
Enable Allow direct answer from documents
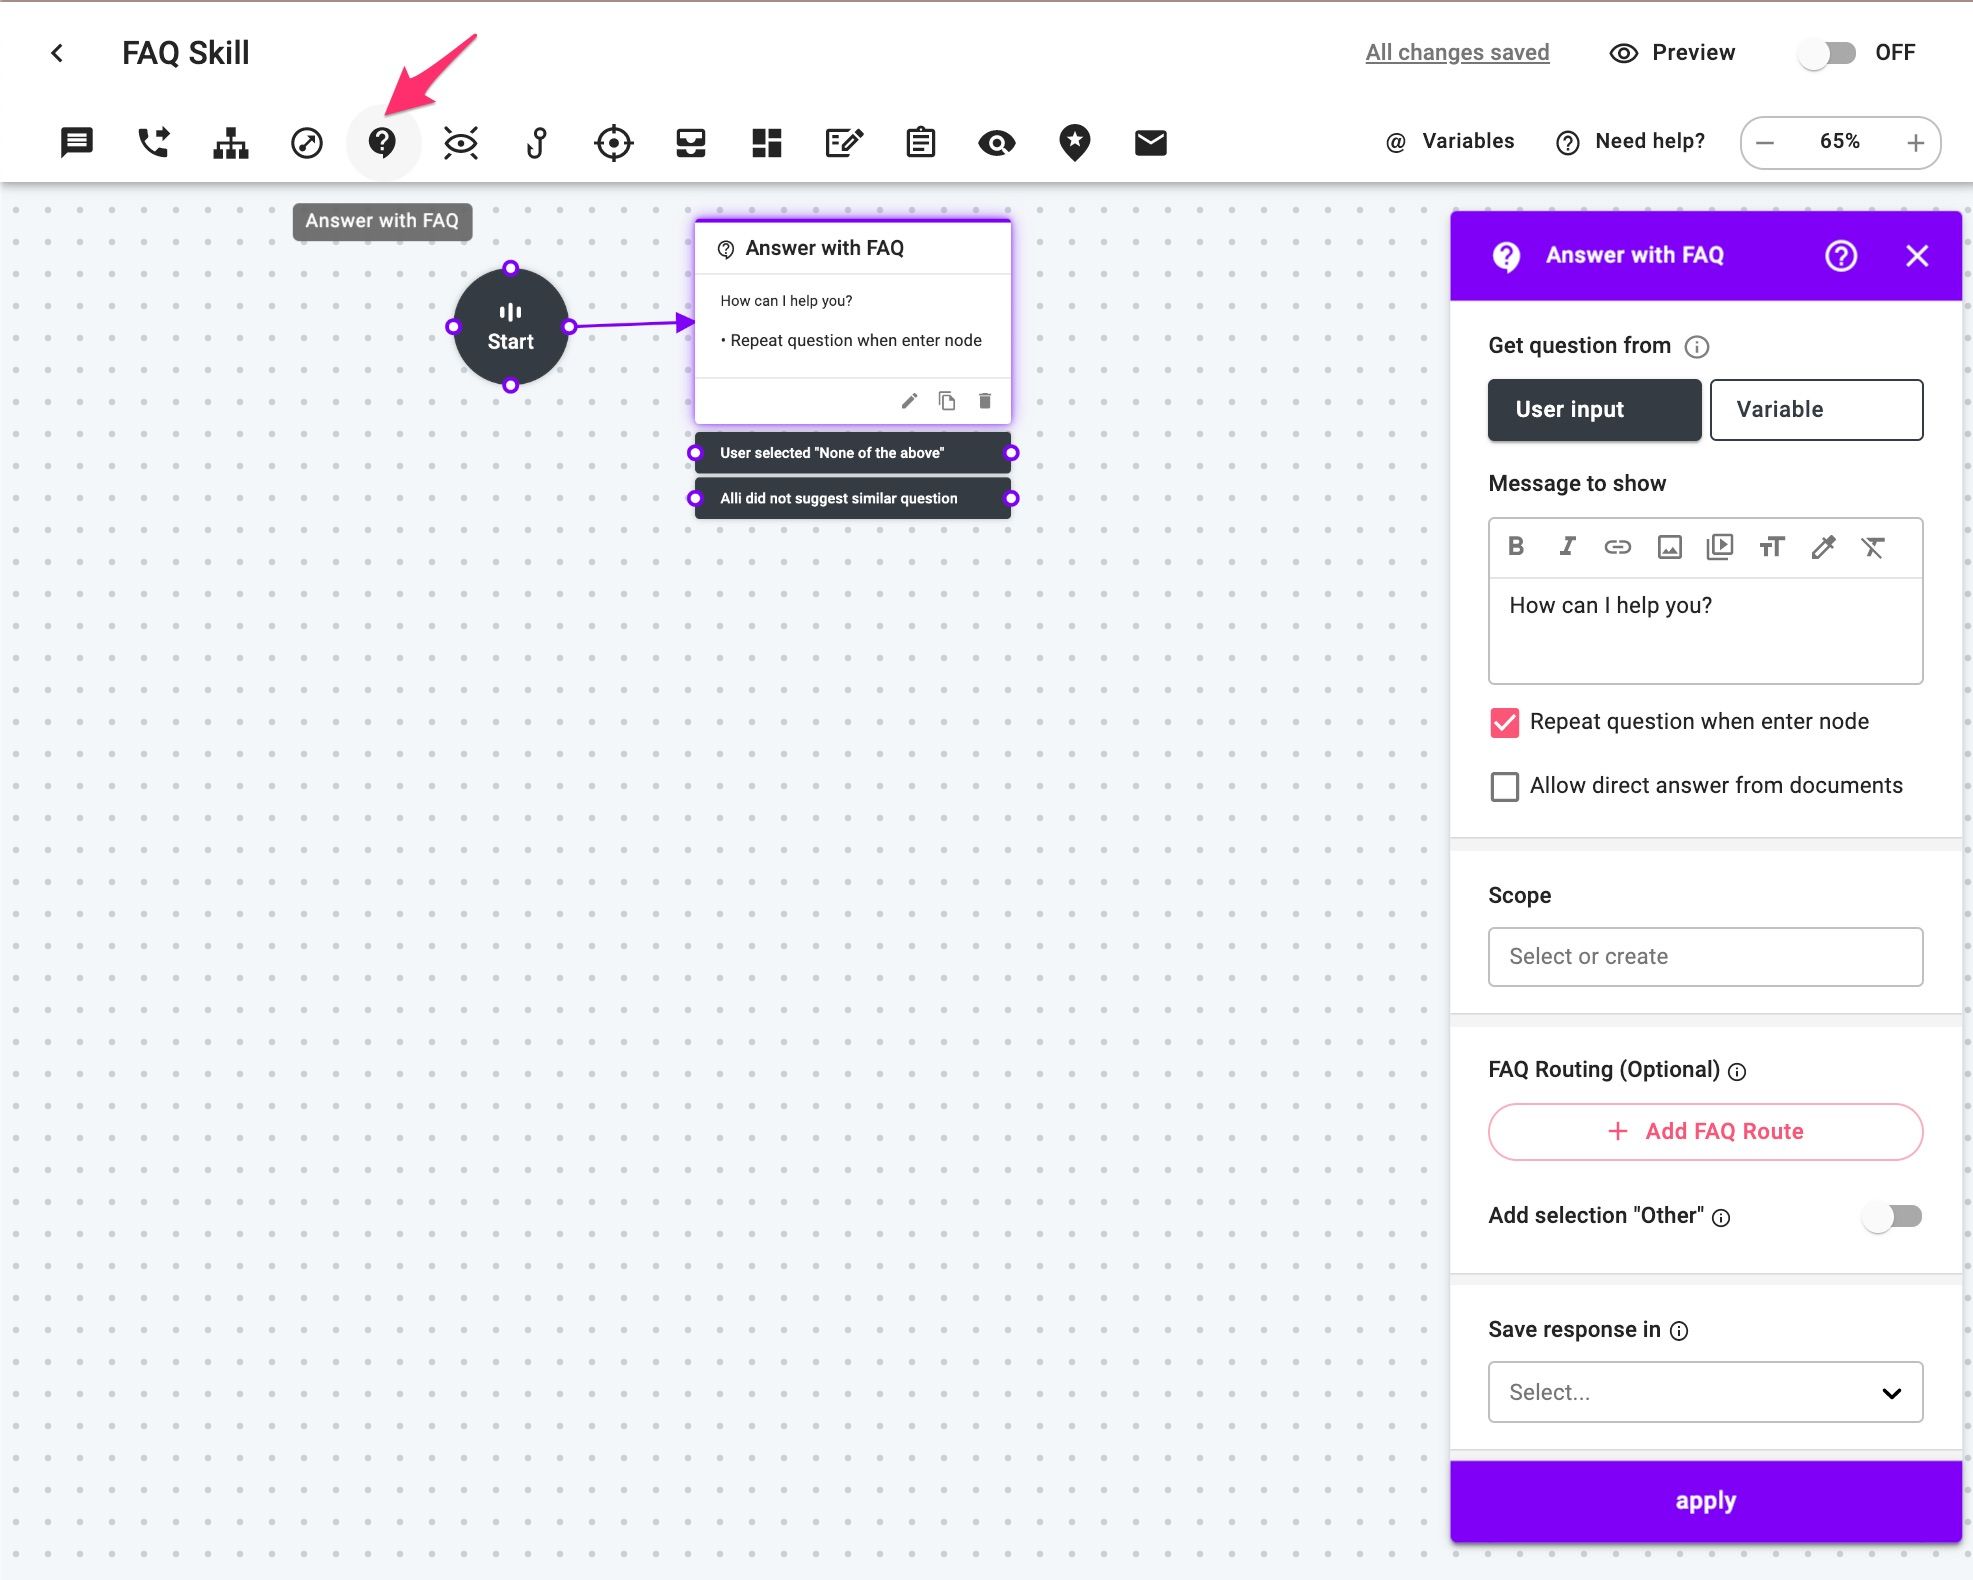(1504, 786)
